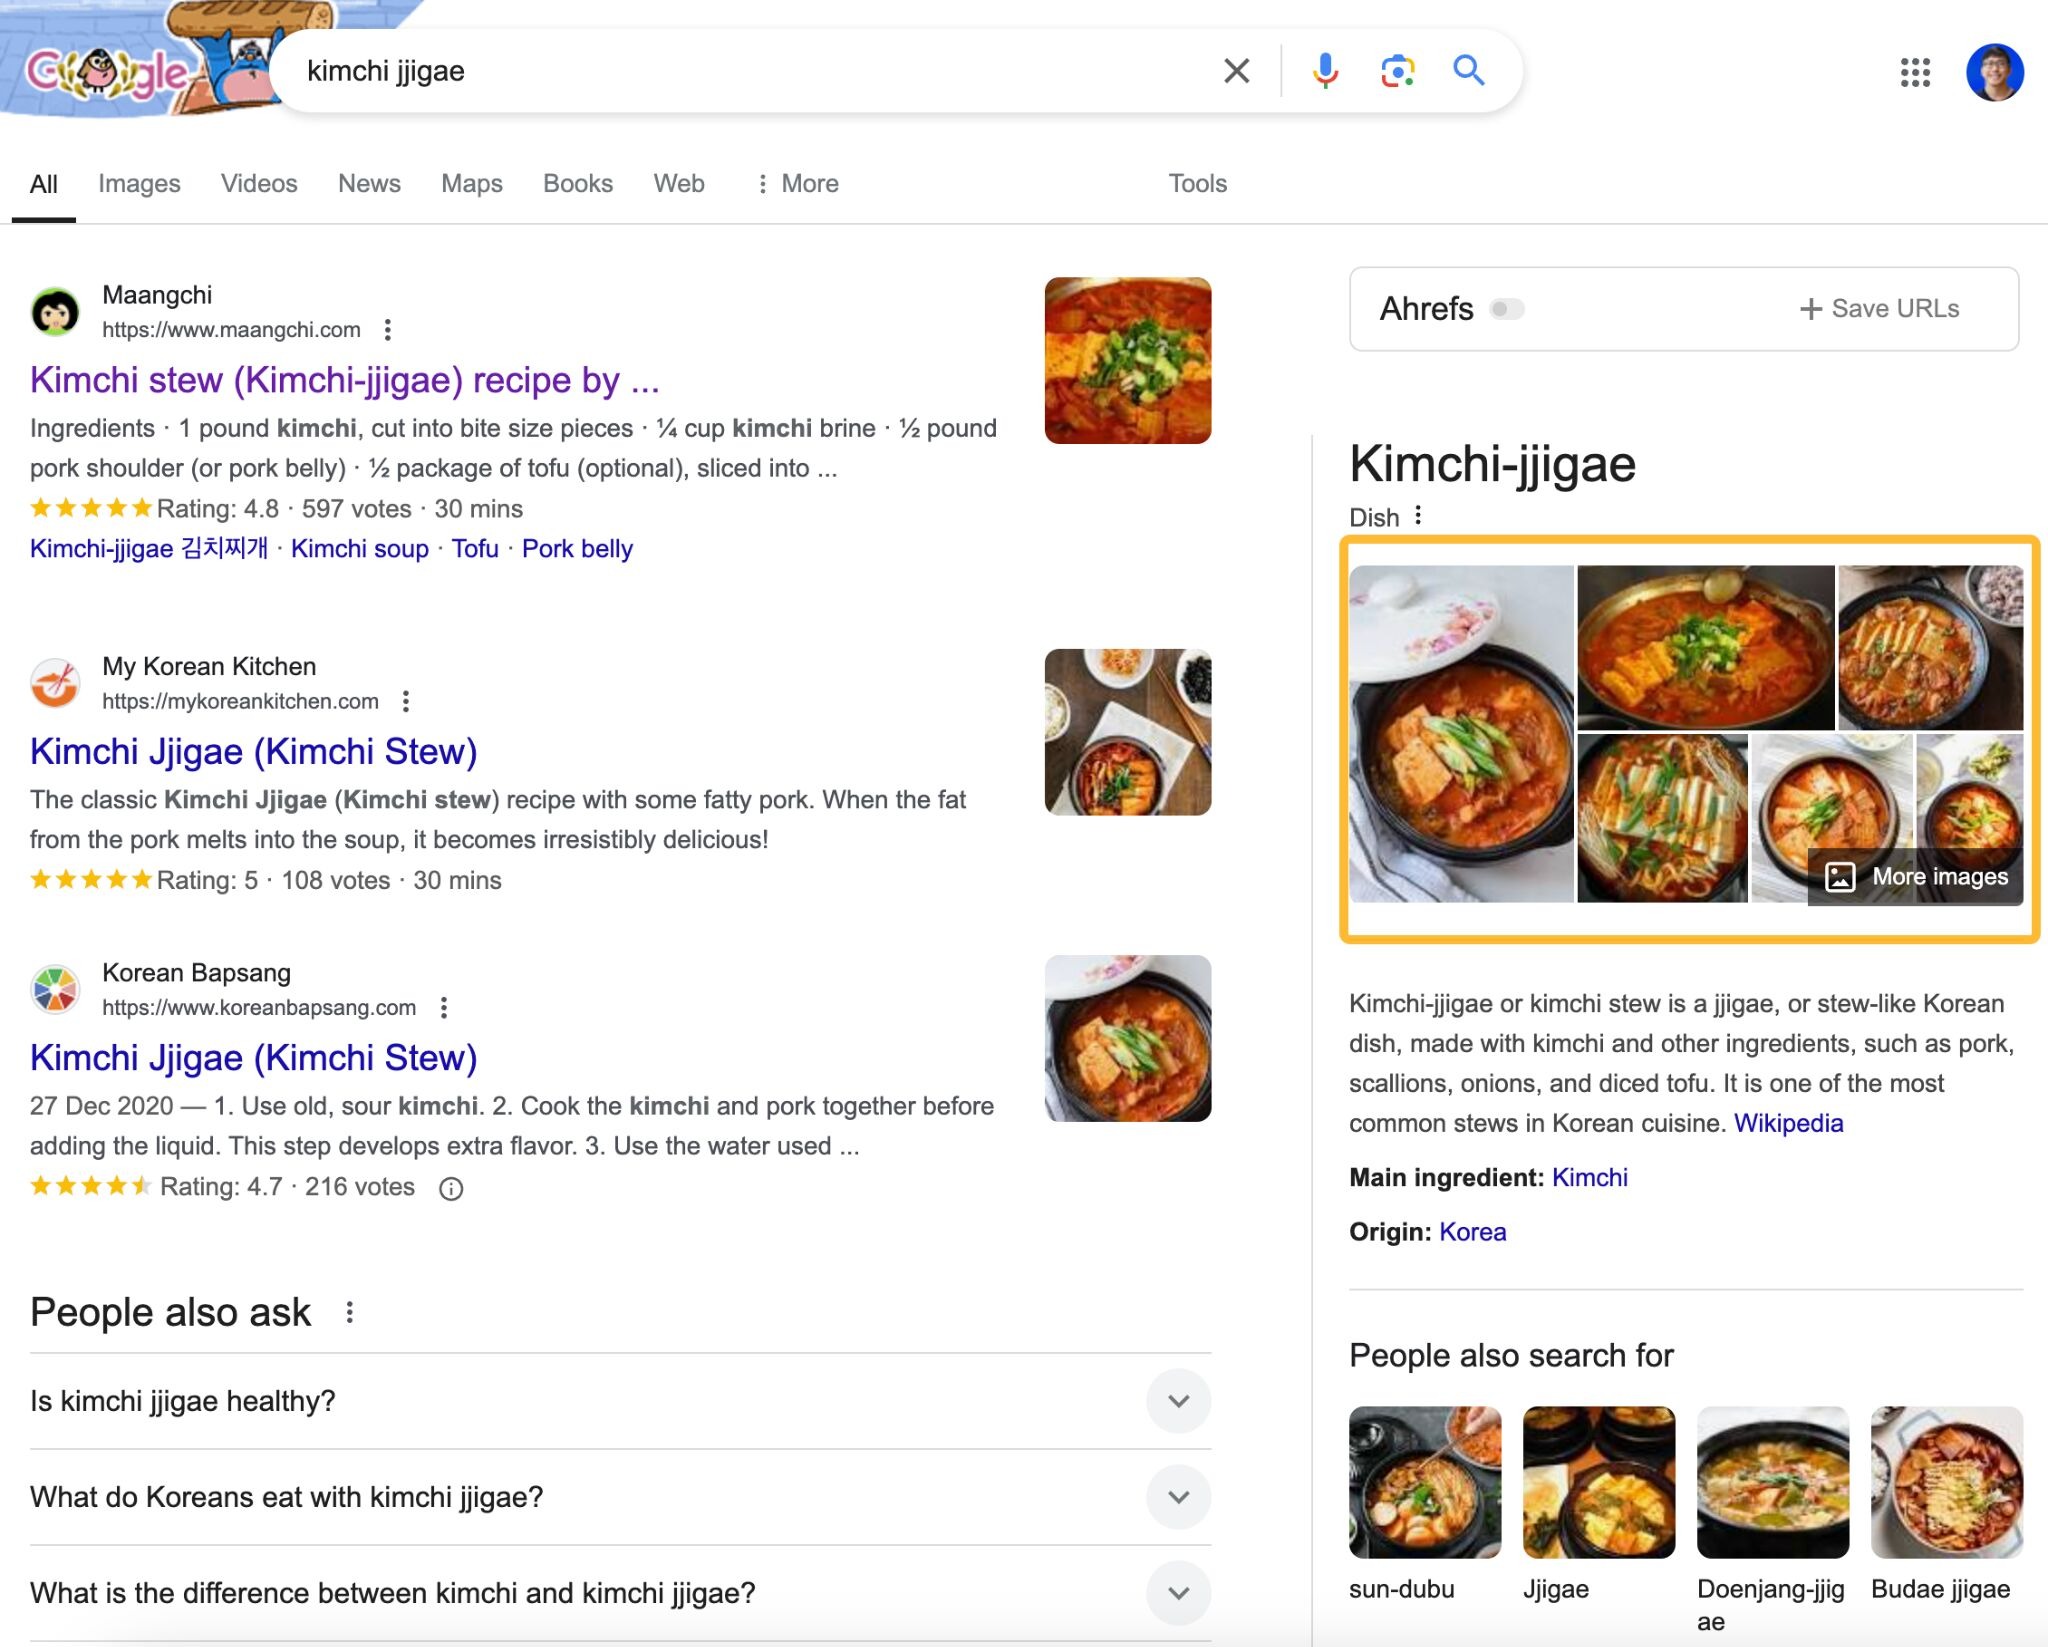The height and width of the screenshot is (1647, 2048).
Task: Expand the kimchi difference question
Action: [1177, 1593]
